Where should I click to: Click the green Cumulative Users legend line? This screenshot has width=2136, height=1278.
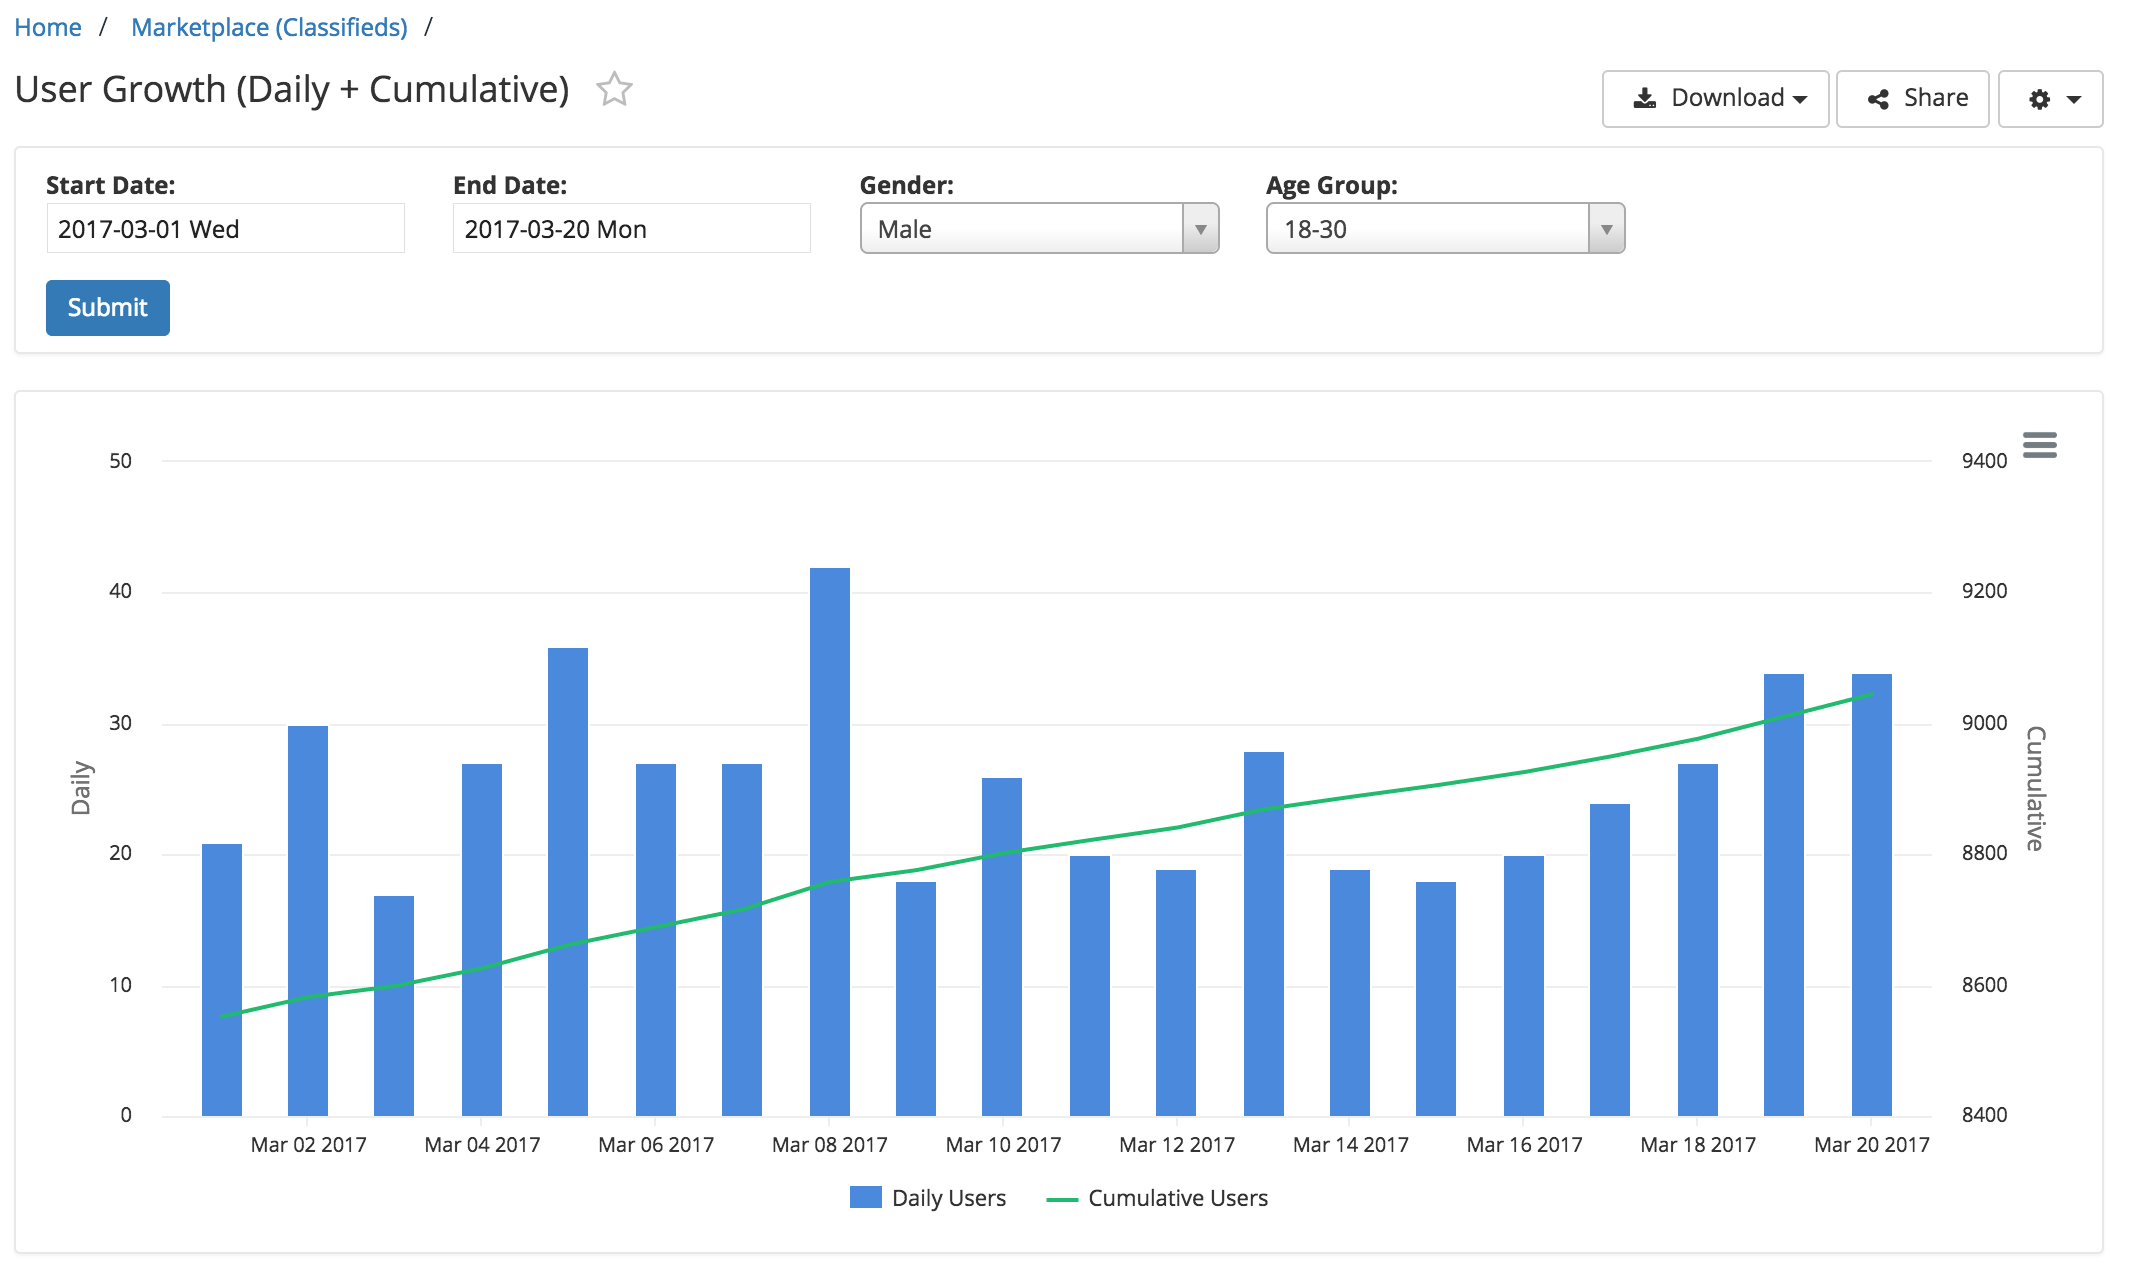pos(1061,1199)
